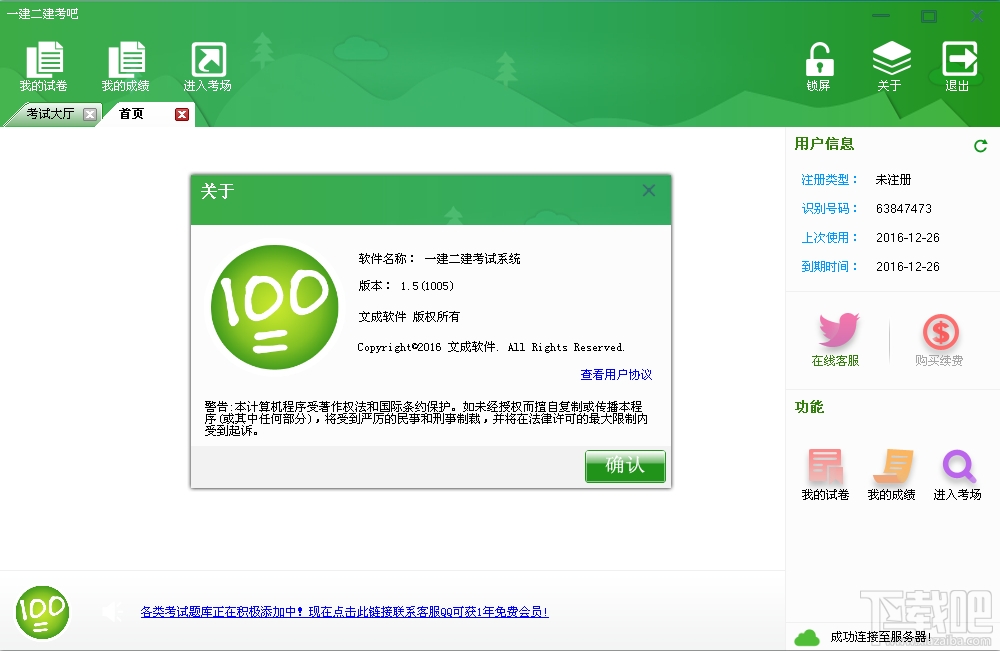Open the 查看用户协议 link
The height and width of the screenshot is (651, 1000).
(x=616, y=374)
